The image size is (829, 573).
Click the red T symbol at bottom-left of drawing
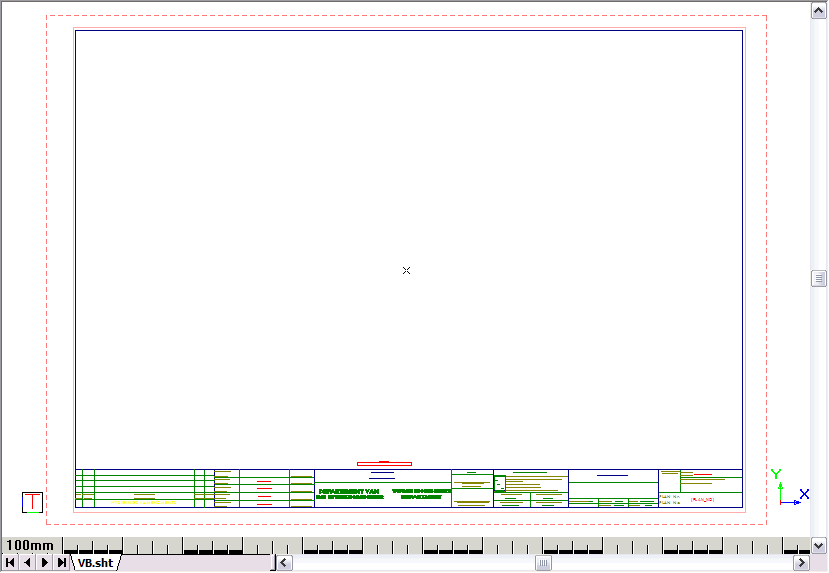33,502
